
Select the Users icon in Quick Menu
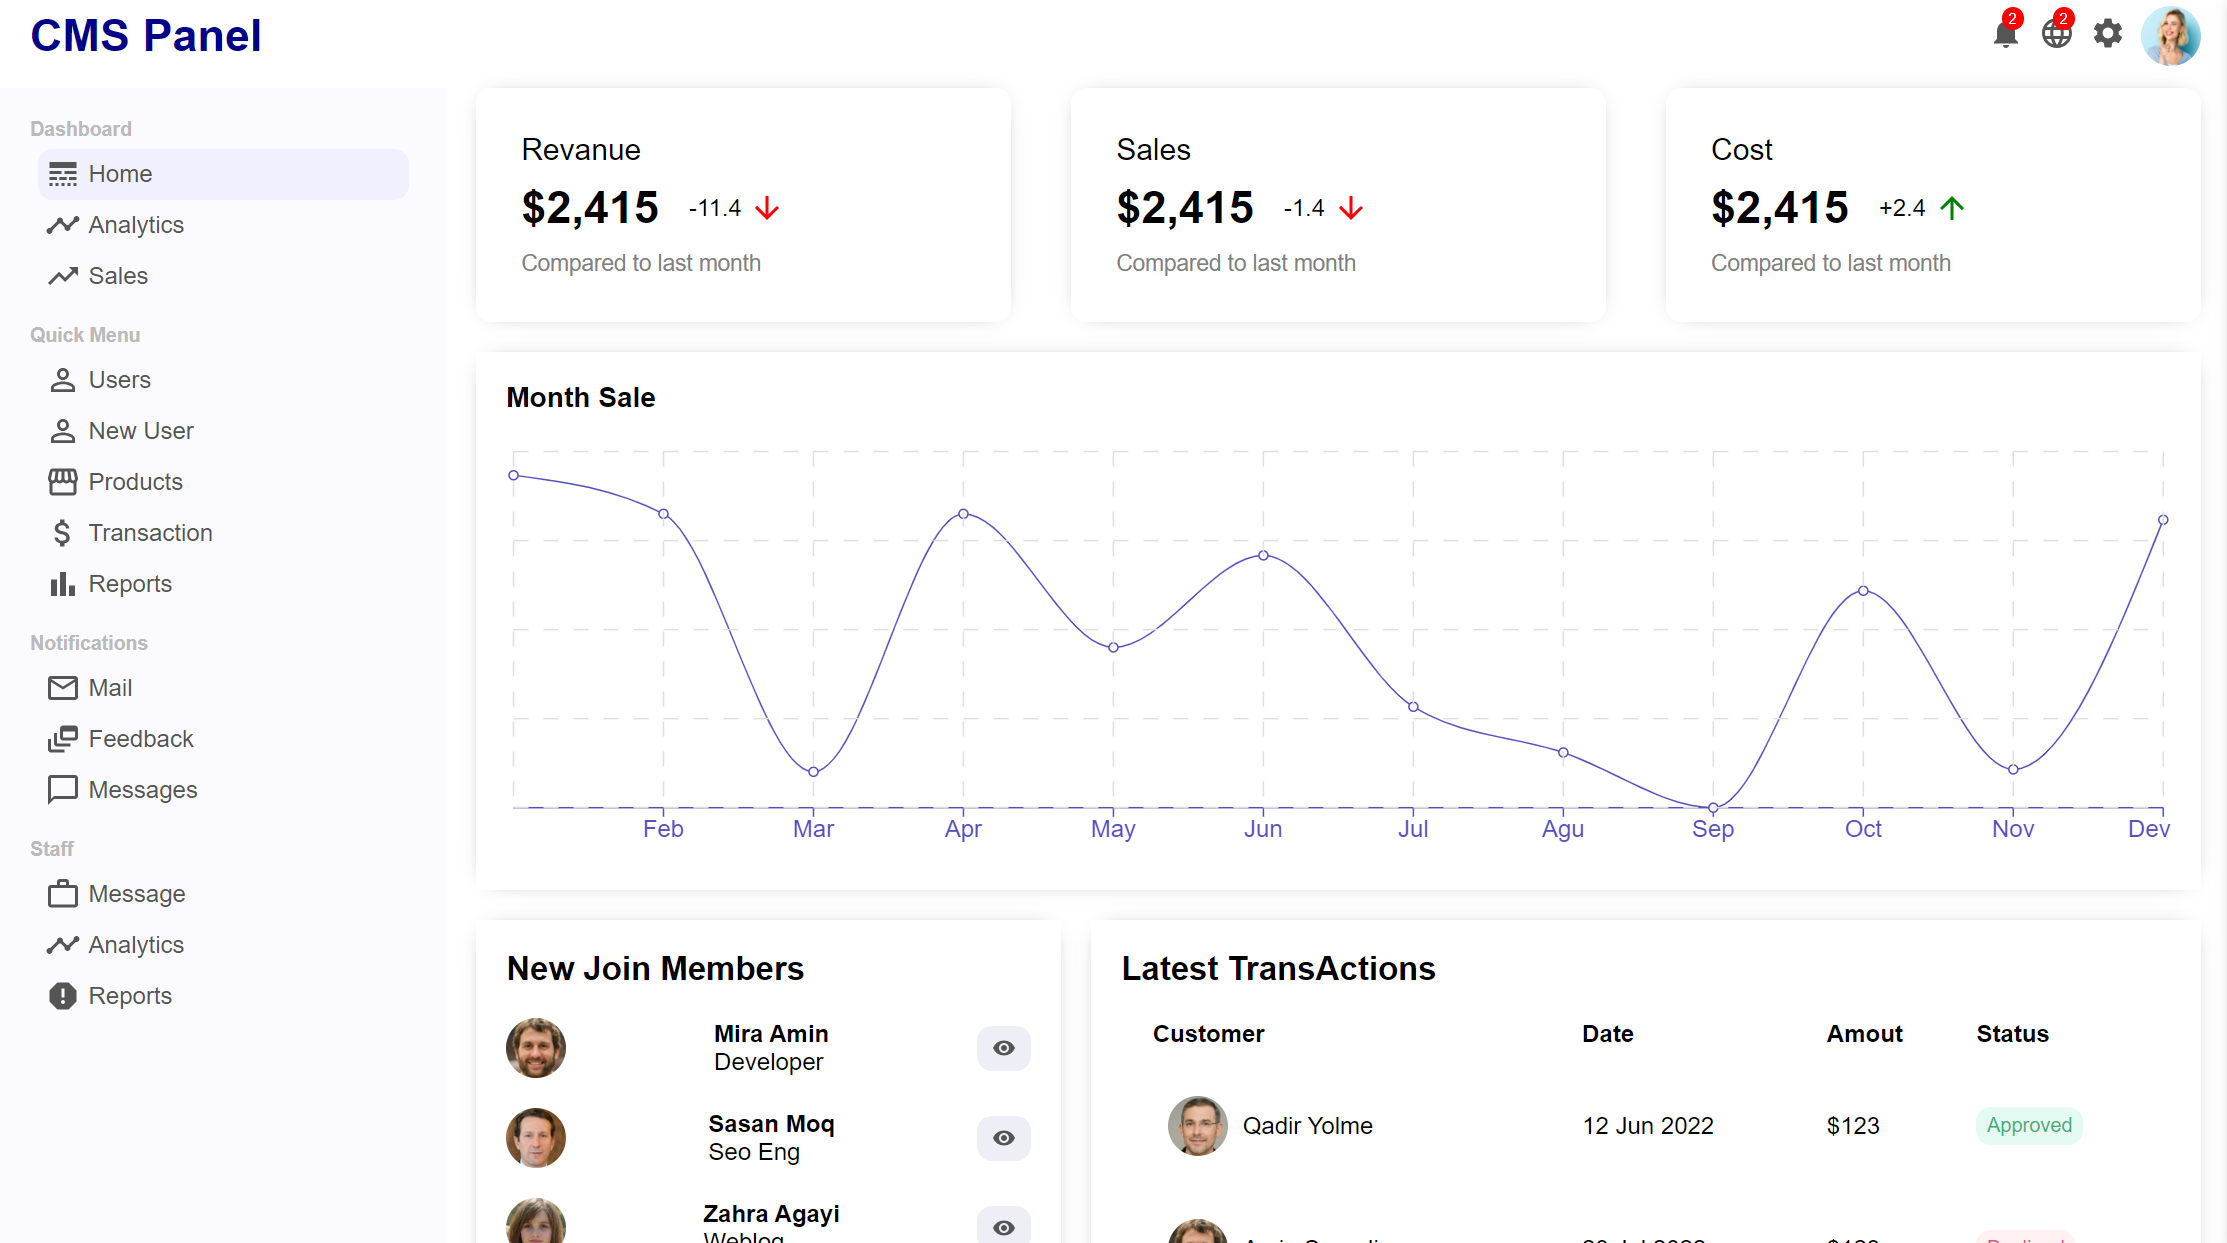[62, 380]
